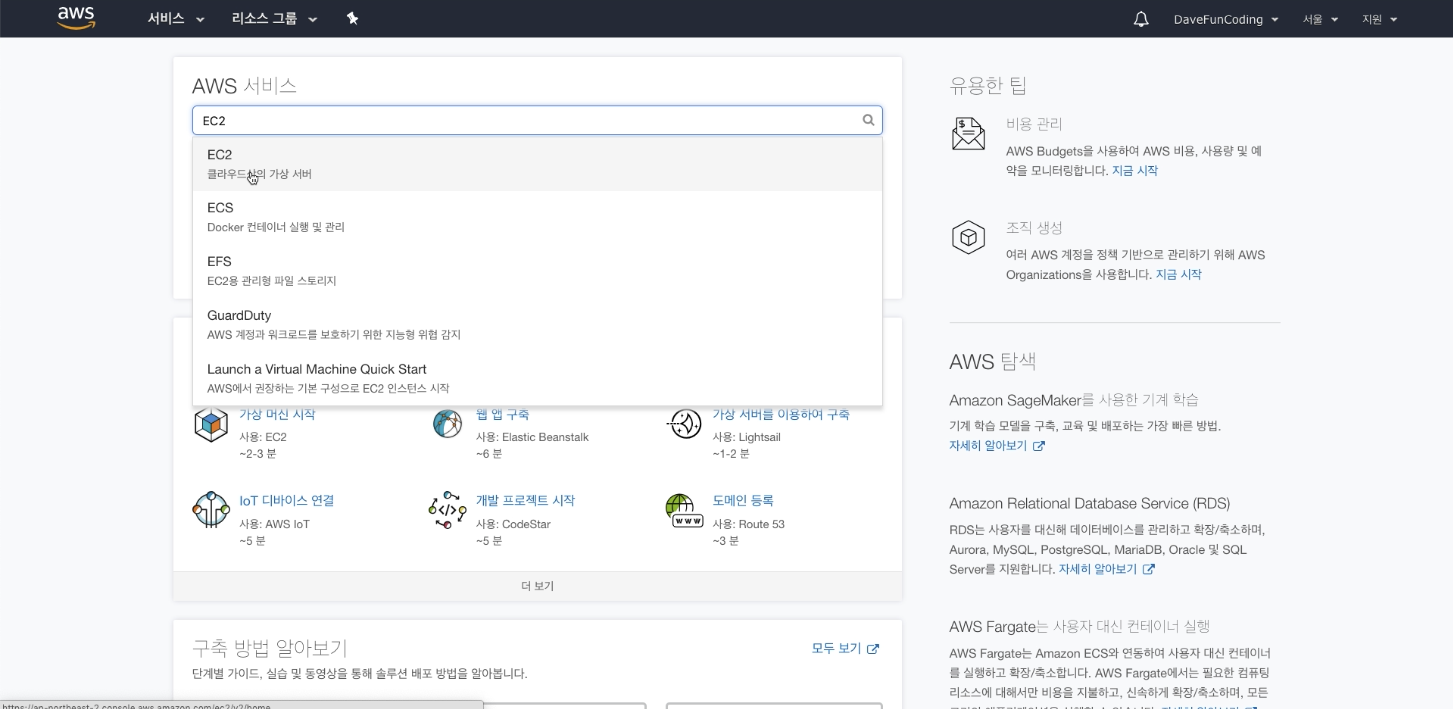The width and height of the screenshot is (1453, 709).
Task: Click the cost management receipt icon
Action: [x=968, y=134]
